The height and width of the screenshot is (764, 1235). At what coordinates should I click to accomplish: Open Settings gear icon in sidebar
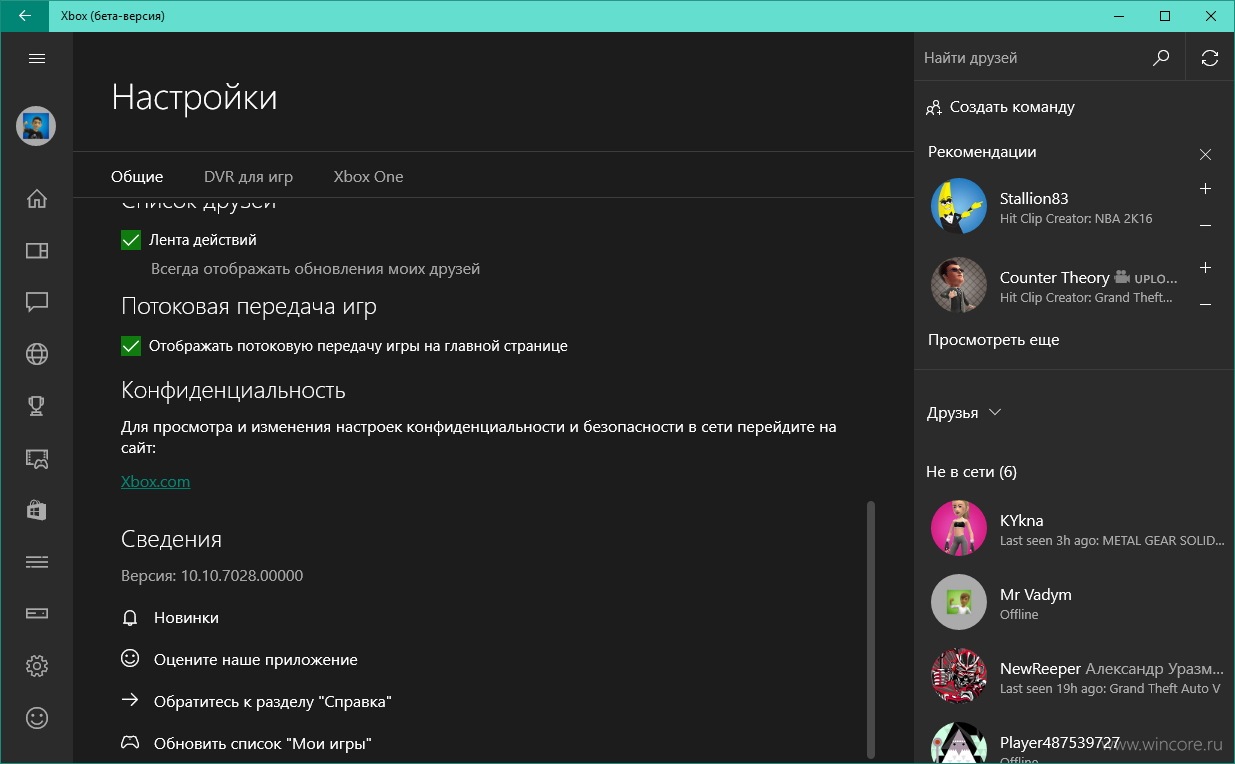pyautogui.click(x=37, y=666)
